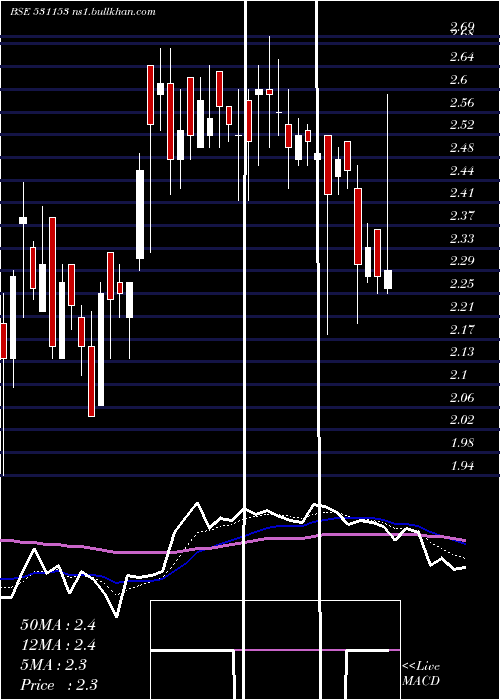This screenshot has width=500, height=700.
Task: Click the 2.13 price axis label
Action: [461, 352]
